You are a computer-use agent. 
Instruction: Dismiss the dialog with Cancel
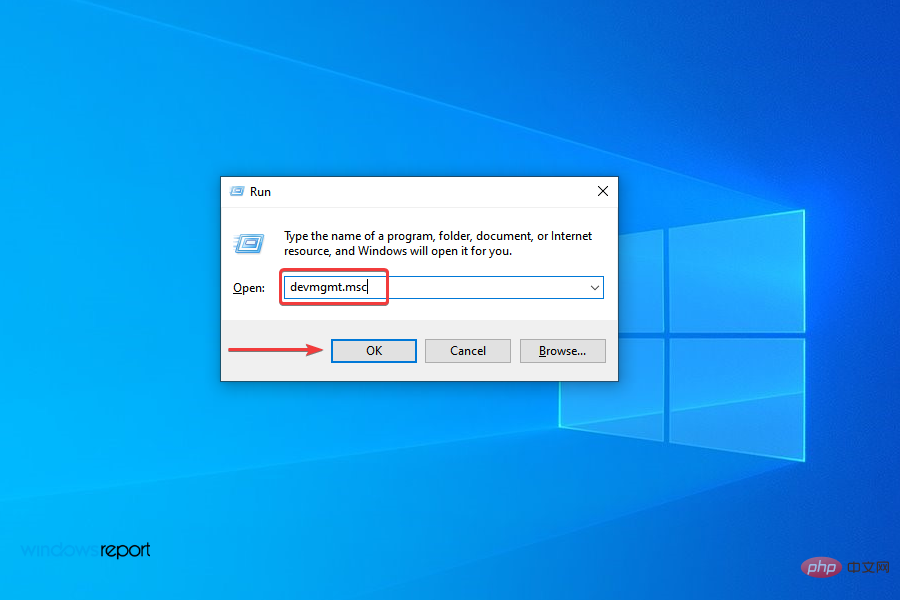(467, 350)
